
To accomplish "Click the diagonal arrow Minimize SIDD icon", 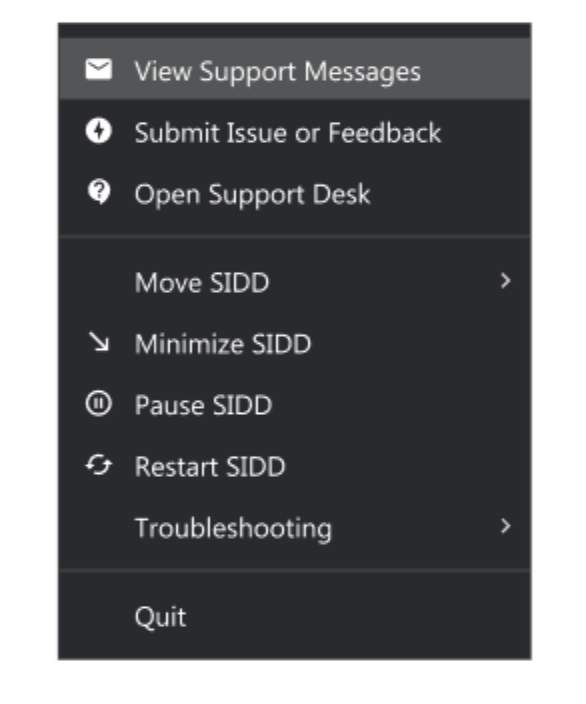I will 99,342.
